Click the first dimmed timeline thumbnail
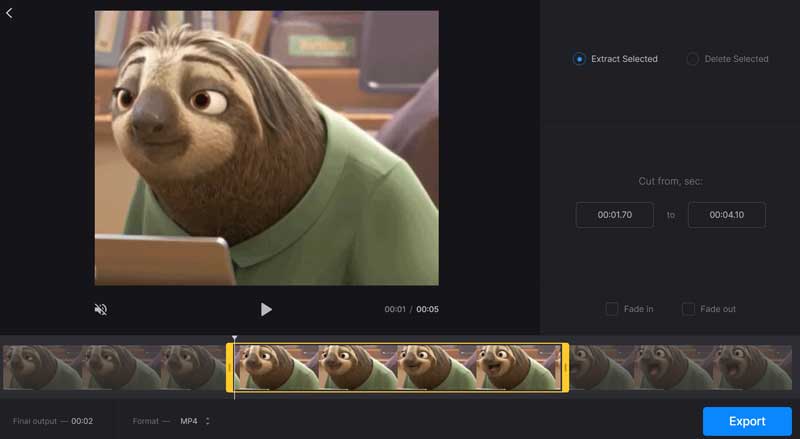Viewport: 800px width, 439px height. click(42, 368)
